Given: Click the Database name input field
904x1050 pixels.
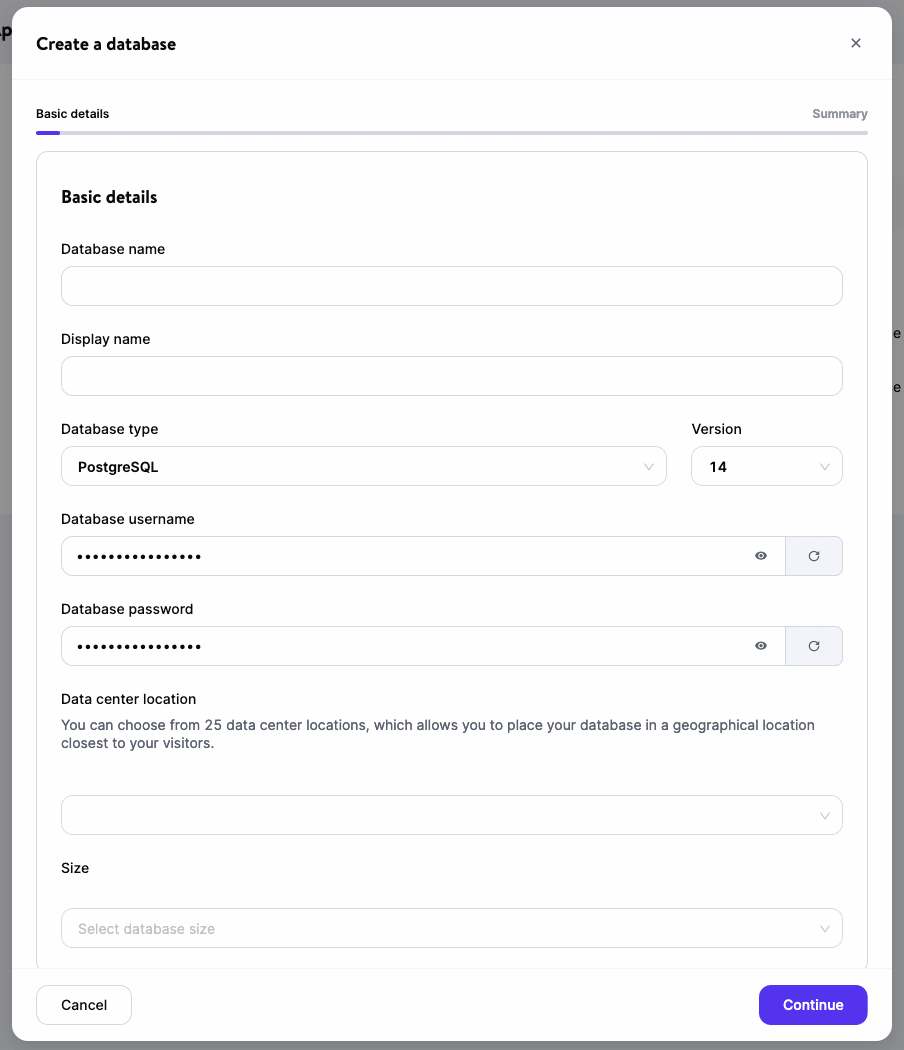Looking at the screenshot, I should point(451,286).
